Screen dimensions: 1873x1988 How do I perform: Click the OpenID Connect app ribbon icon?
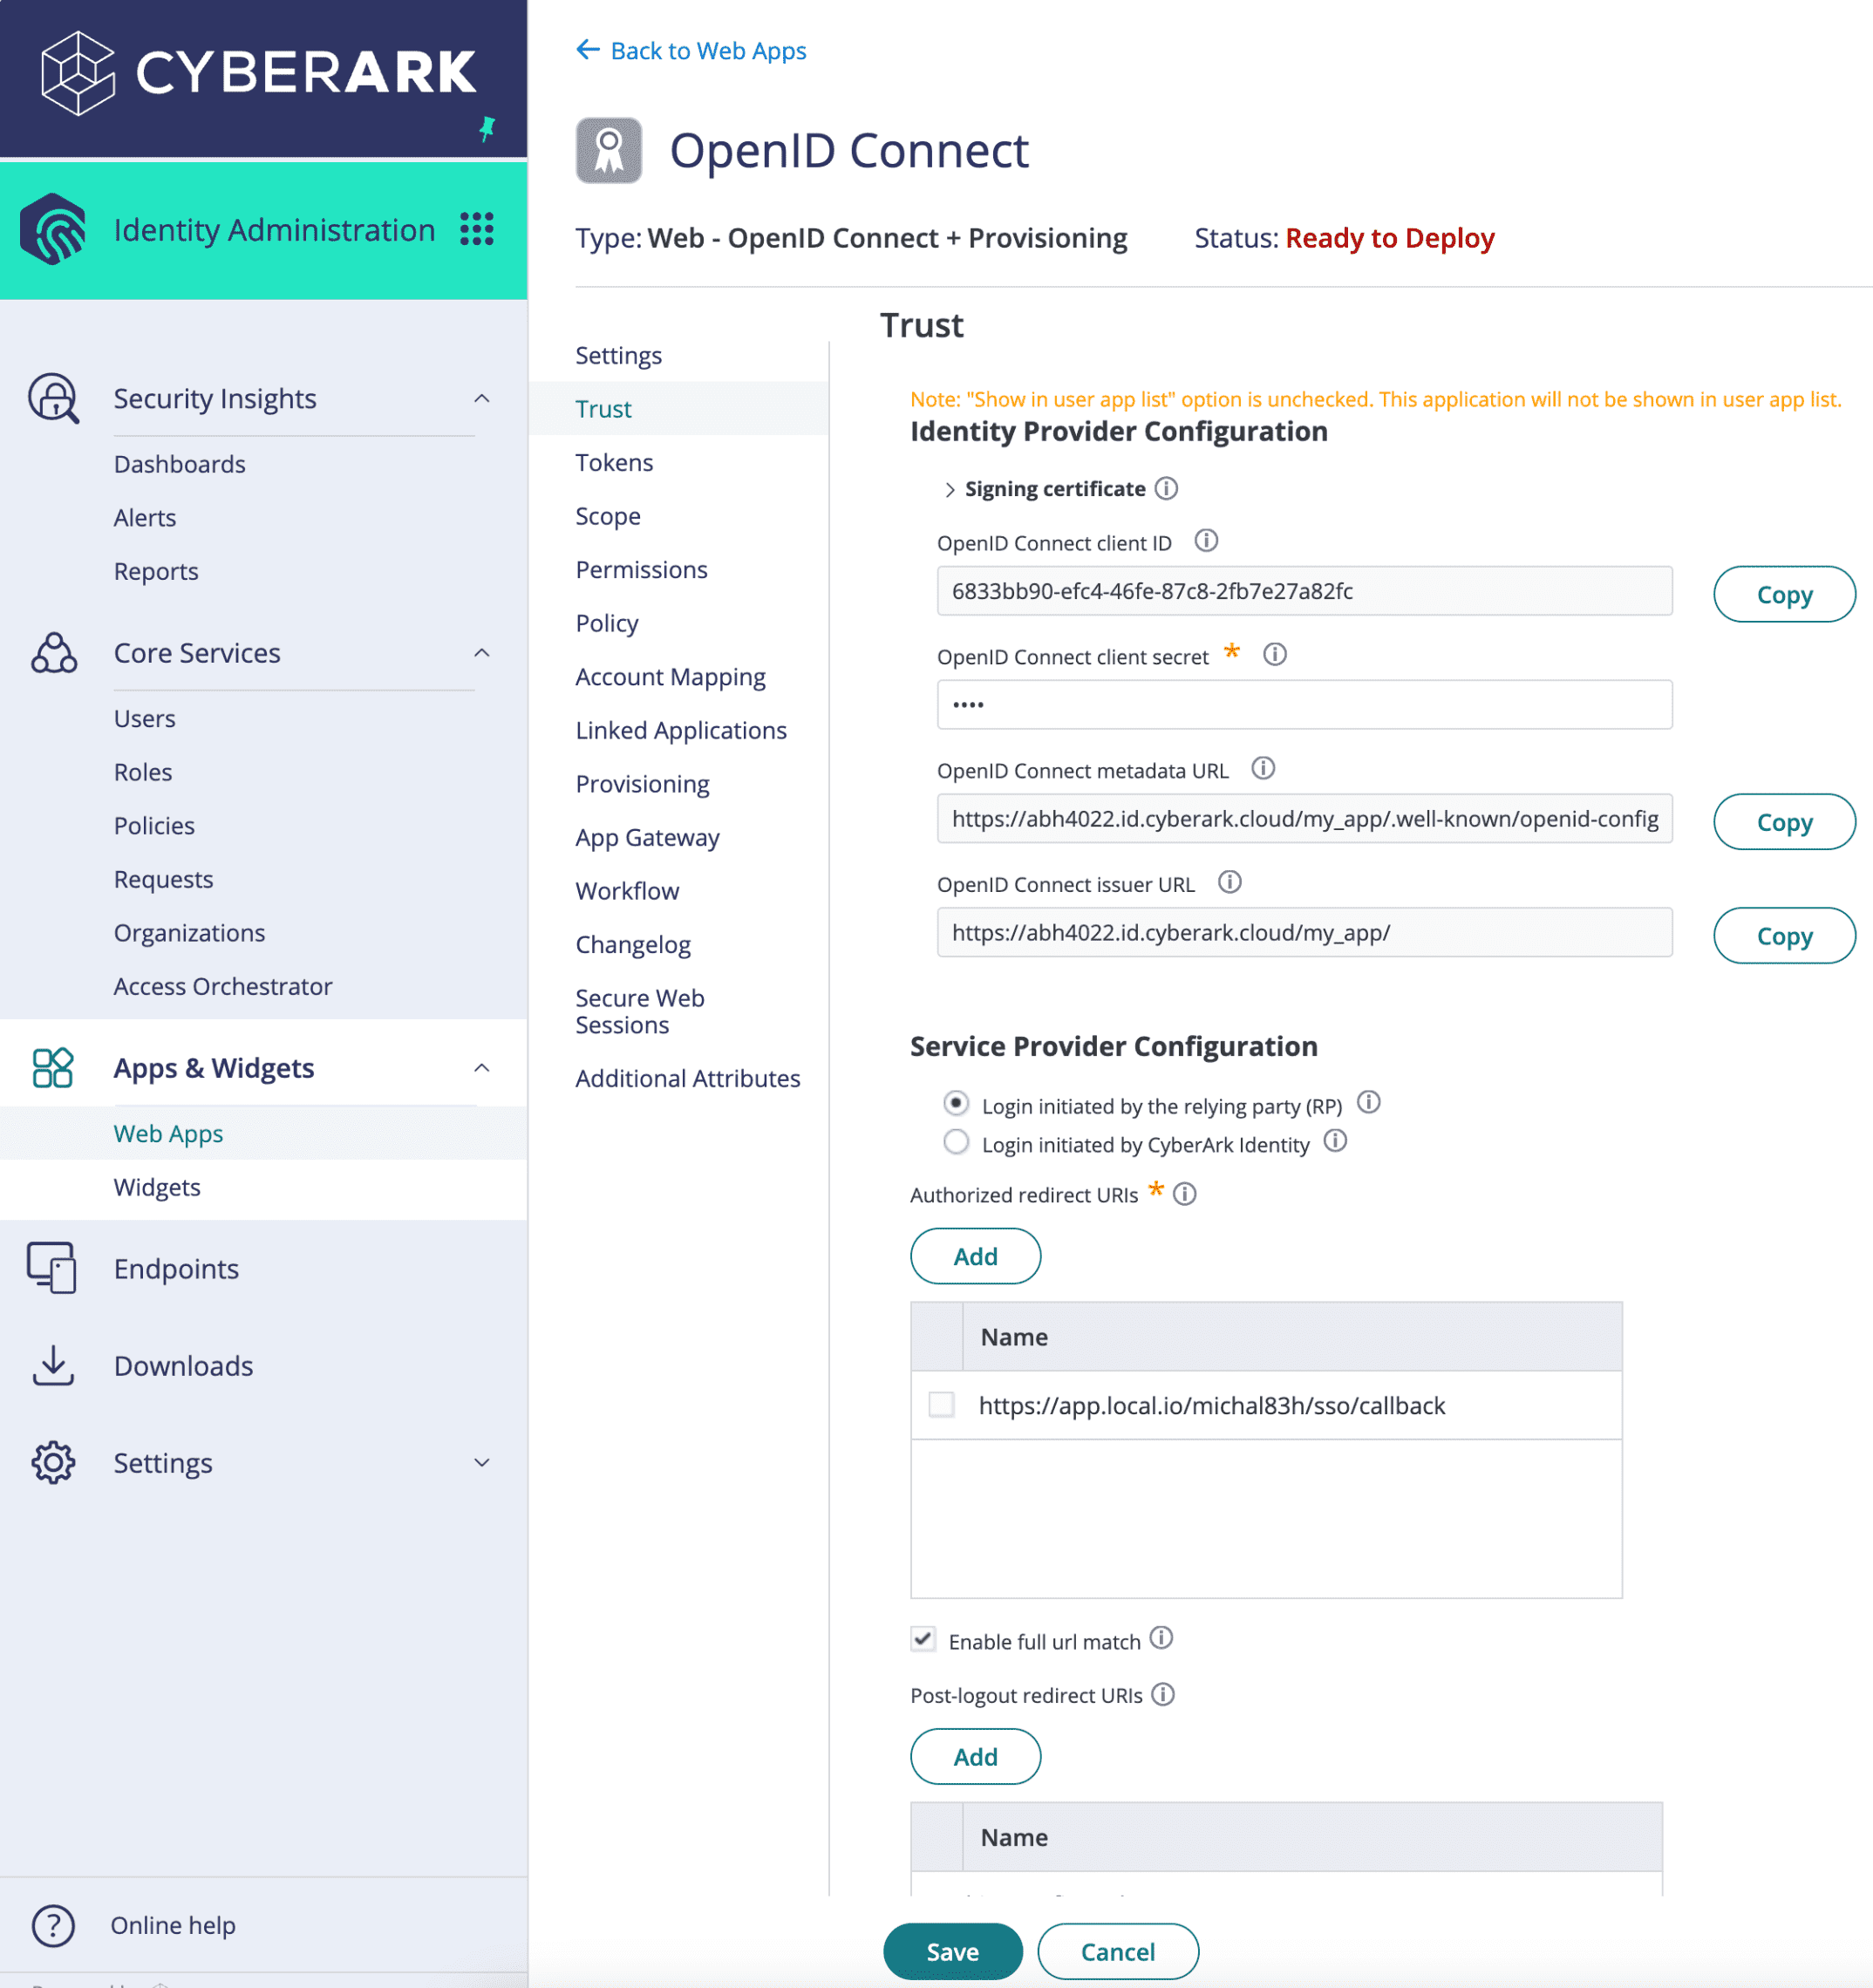click(608, 150)
